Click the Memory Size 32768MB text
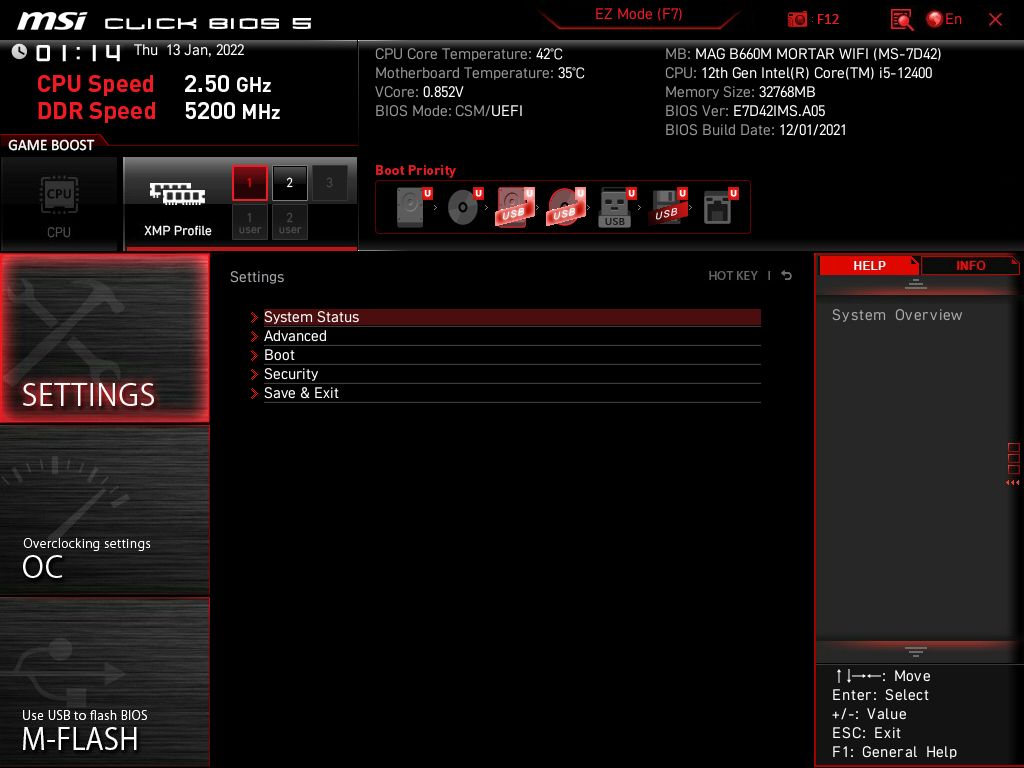Screen dimensions: 1024x768 tap(740, 92)
